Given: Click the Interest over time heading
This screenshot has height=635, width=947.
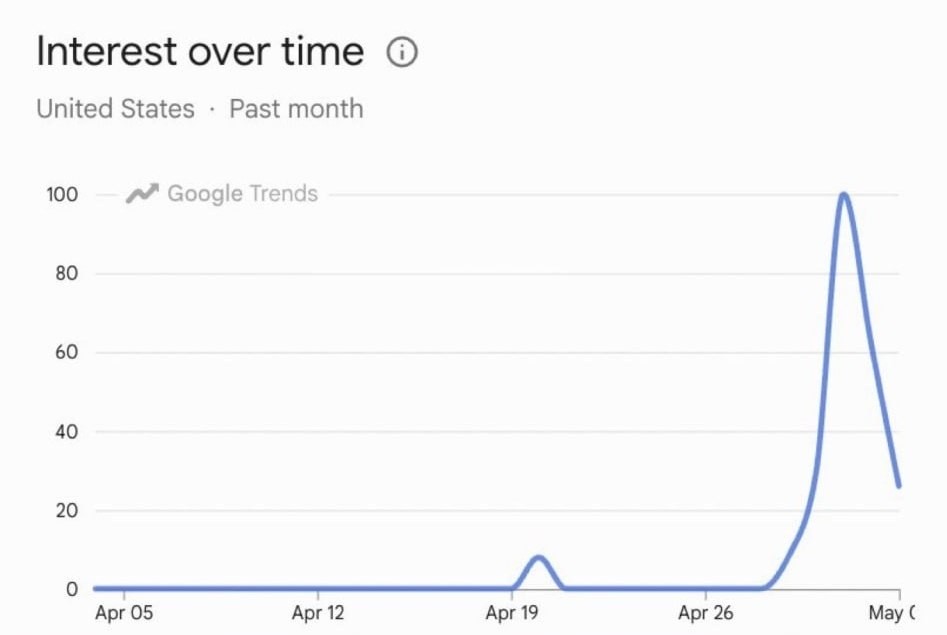Looking at the screenshot, I should point(200,51).
